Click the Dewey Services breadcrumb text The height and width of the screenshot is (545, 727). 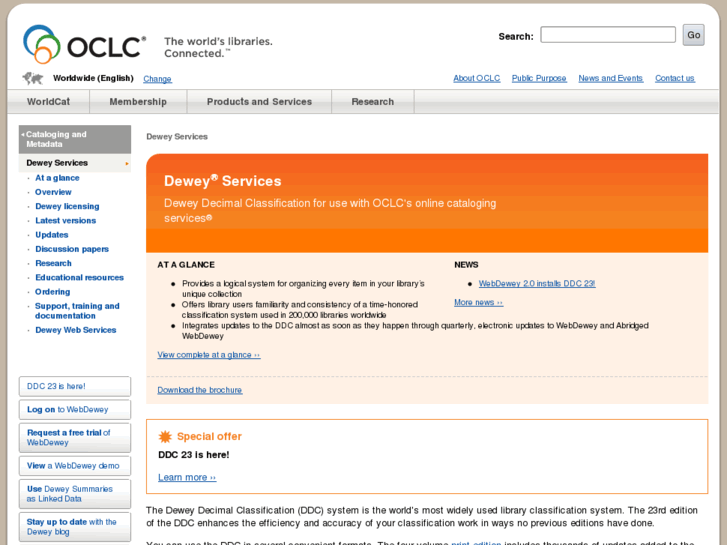[x=177, y=137]
